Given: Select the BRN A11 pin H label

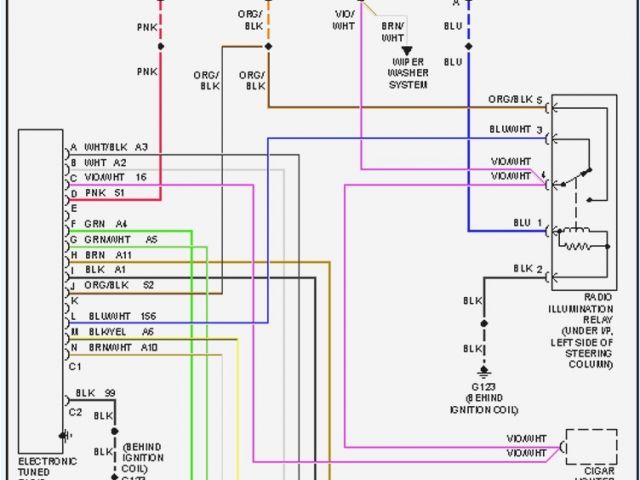Looking at the screenshot, I should [x=108, y=255].
